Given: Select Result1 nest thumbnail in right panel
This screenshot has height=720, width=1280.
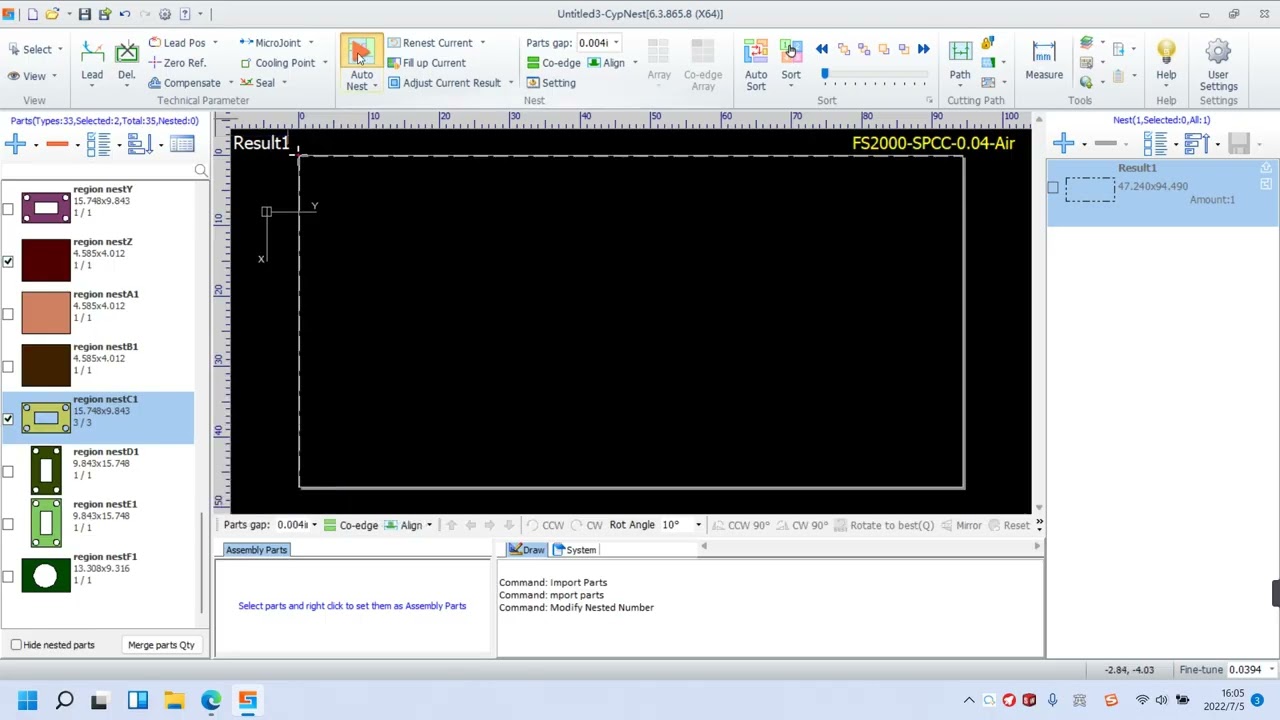Looking at the screenshot, I should pos(1090,189).
